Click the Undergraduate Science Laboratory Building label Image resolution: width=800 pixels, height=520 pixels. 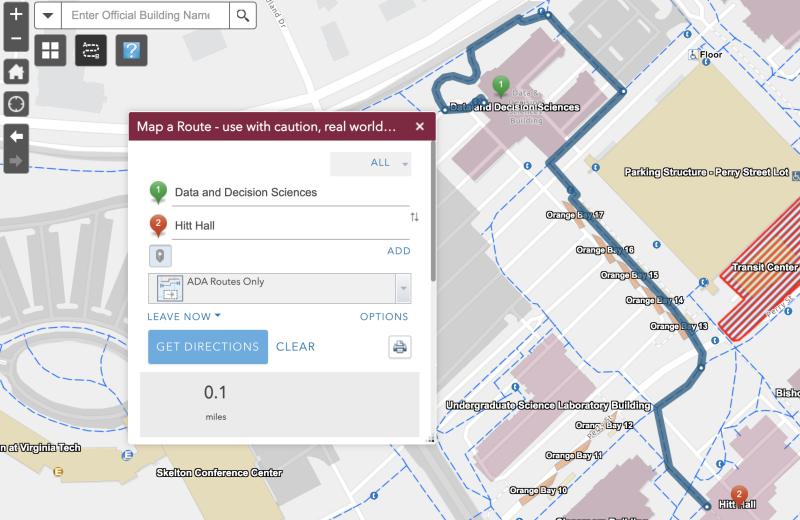(x=548, y=405)
